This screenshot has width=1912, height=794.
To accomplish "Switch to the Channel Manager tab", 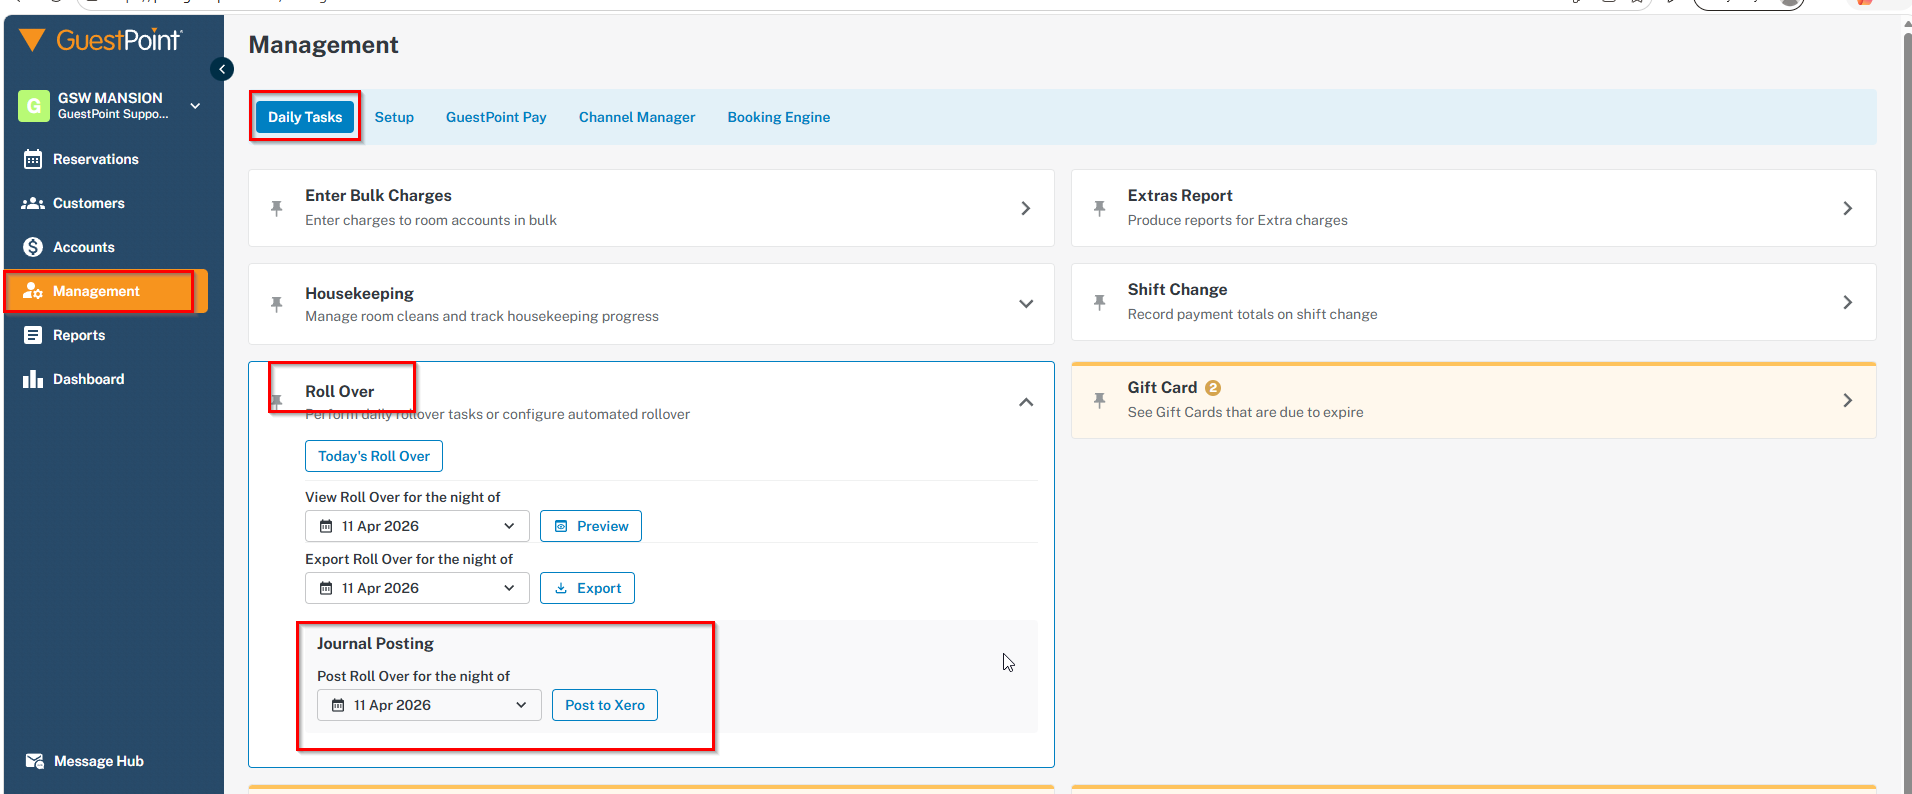I will [636, 117].
